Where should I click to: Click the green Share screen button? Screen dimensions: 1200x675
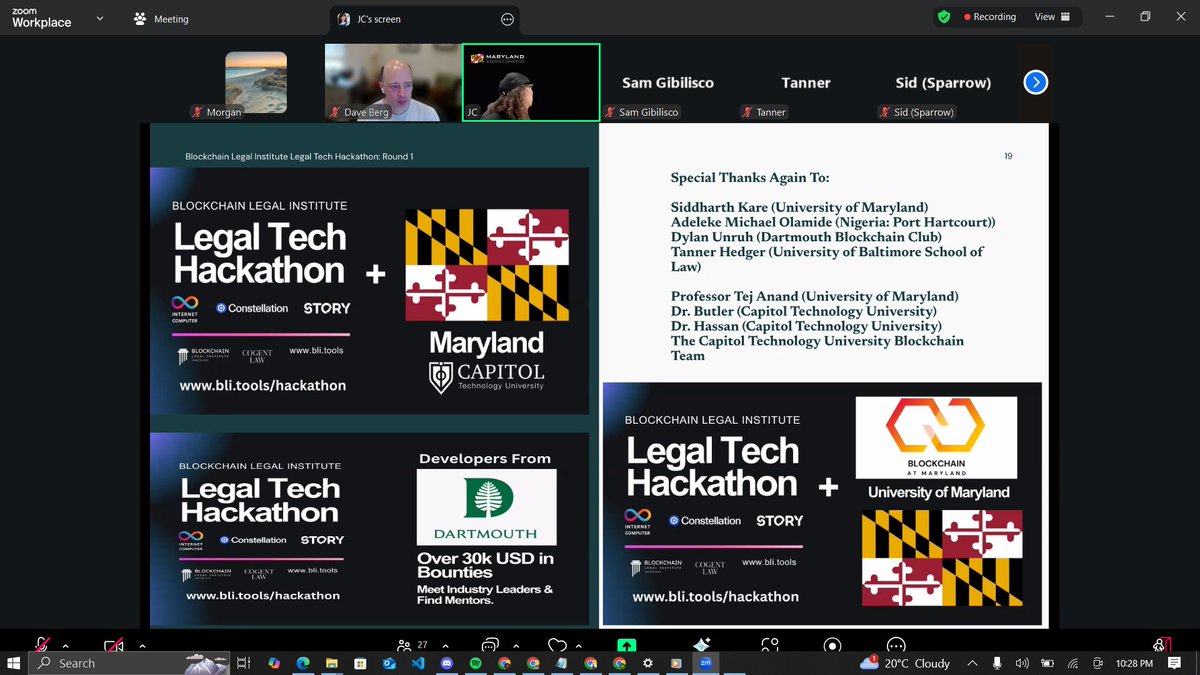point(627,646)
